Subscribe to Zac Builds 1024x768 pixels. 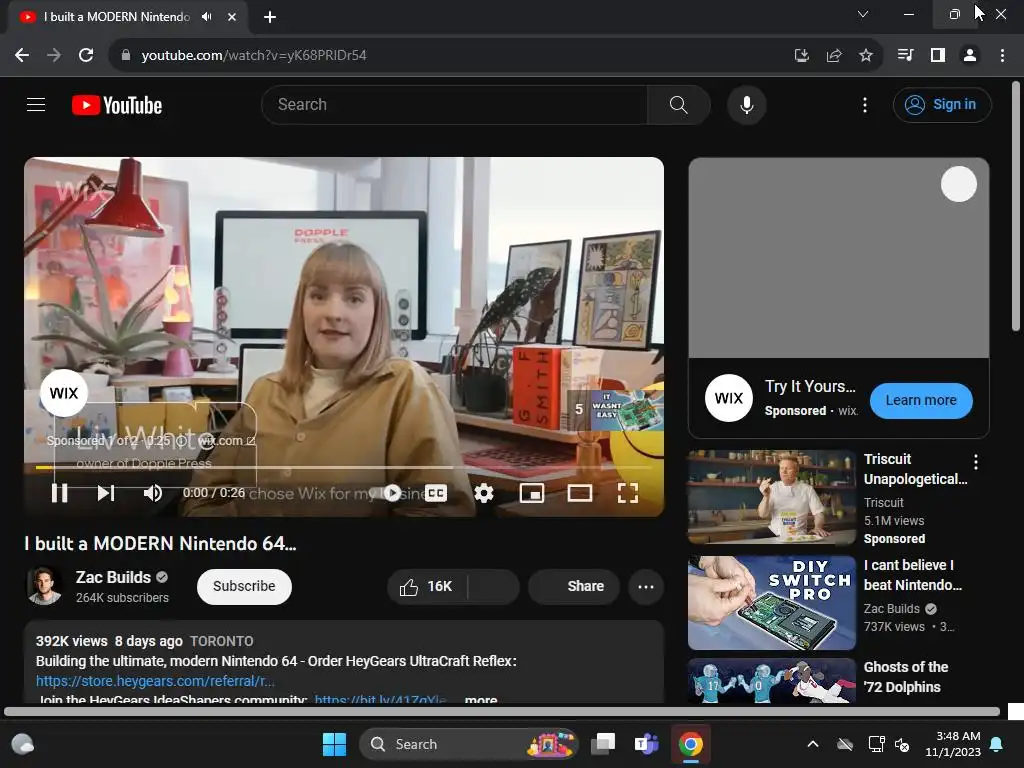[x=244, y=586]
